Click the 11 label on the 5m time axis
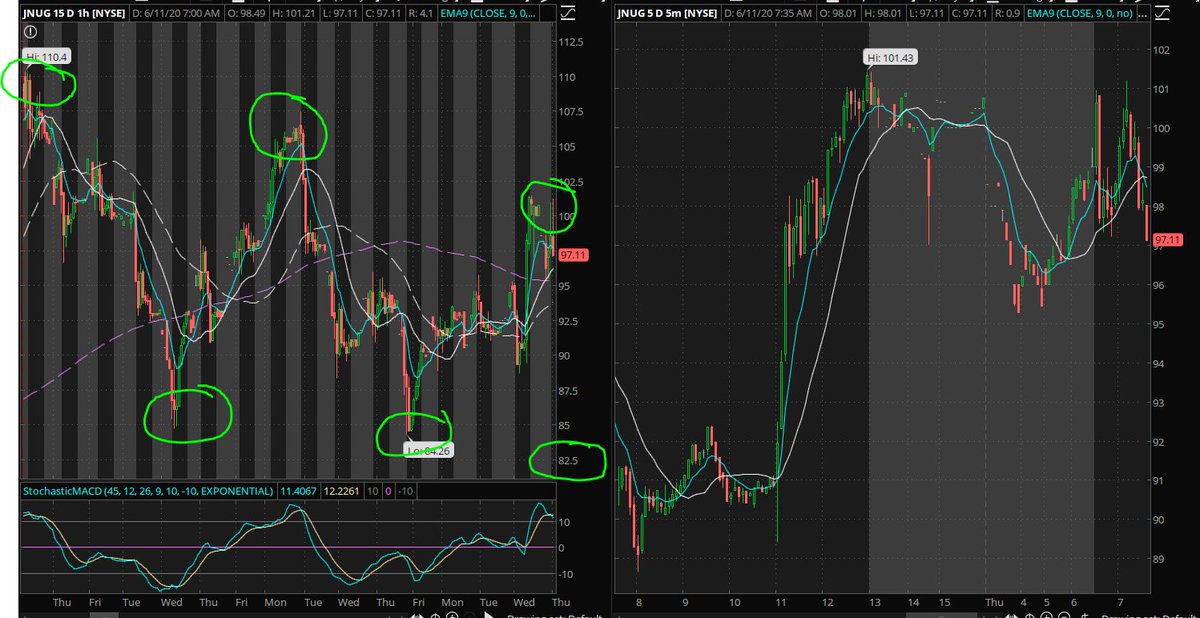The image size is (1200, 618). click(783, 603)
